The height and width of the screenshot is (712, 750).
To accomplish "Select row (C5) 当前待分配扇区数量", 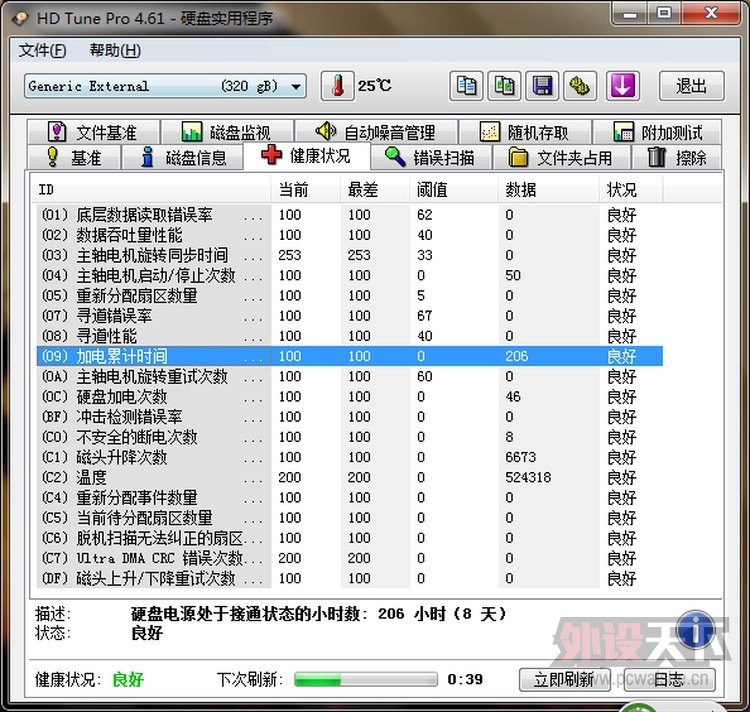I will click(x=350, y=518).
